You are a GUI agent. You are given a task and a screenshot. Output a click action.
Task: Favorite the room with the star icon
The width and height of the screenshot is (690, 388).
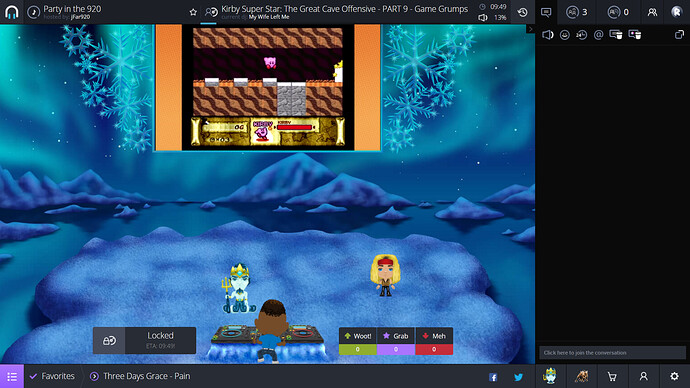[x=193, y=12]
